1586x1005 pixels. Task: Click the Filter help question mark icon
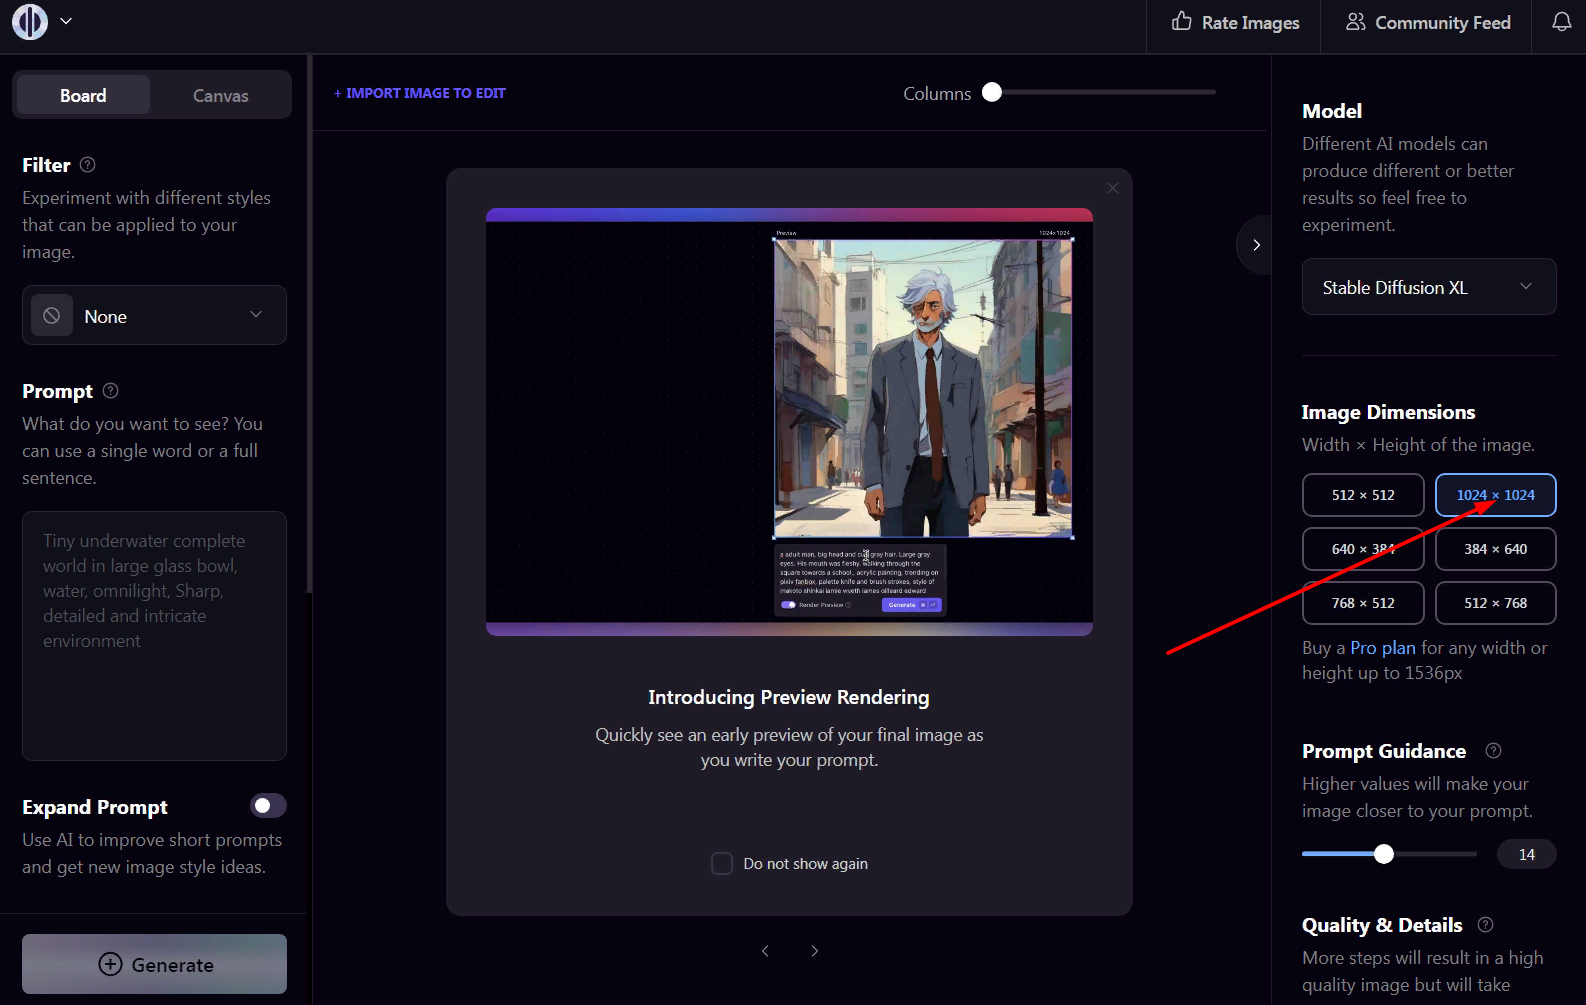[88, 165]
